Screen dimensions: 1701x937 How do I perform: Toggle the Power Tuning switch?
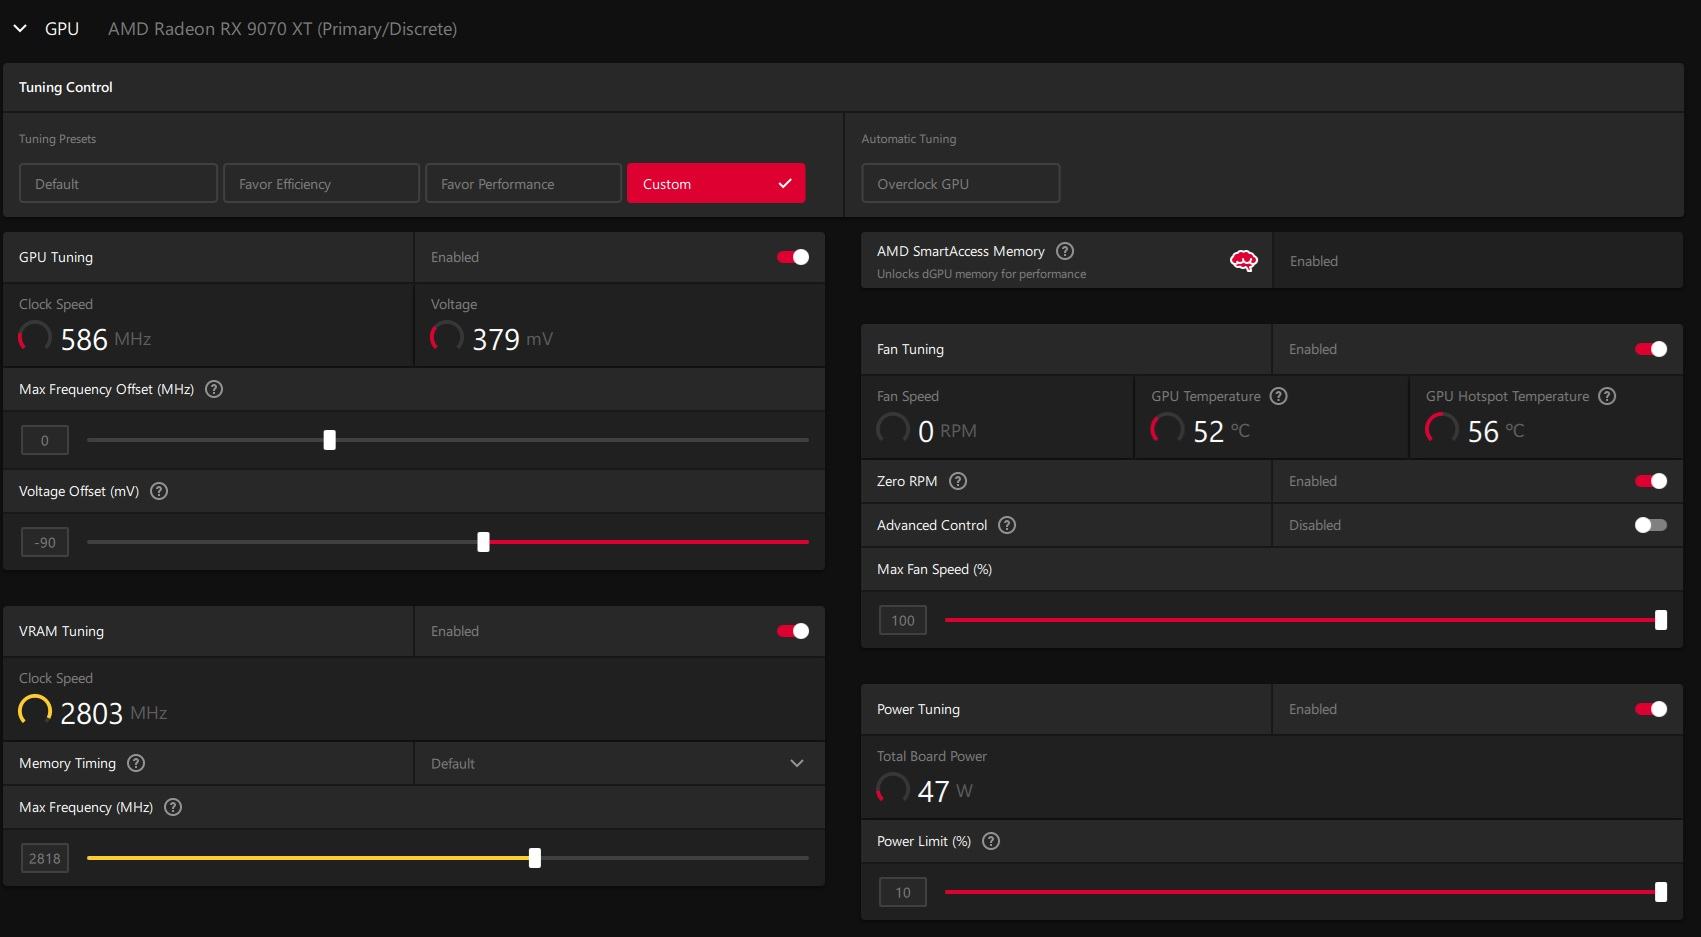click(1651, 709)
